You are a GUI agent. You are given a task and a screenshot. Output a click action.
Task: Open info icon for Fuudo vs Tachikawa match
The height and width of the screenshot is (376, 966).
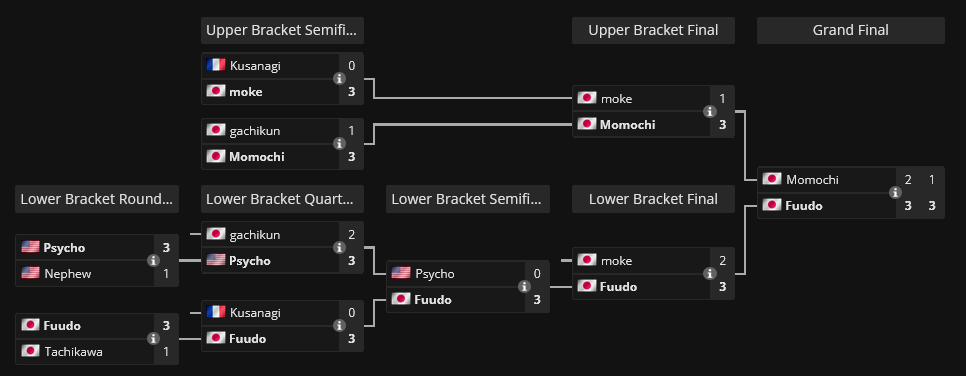153,338
